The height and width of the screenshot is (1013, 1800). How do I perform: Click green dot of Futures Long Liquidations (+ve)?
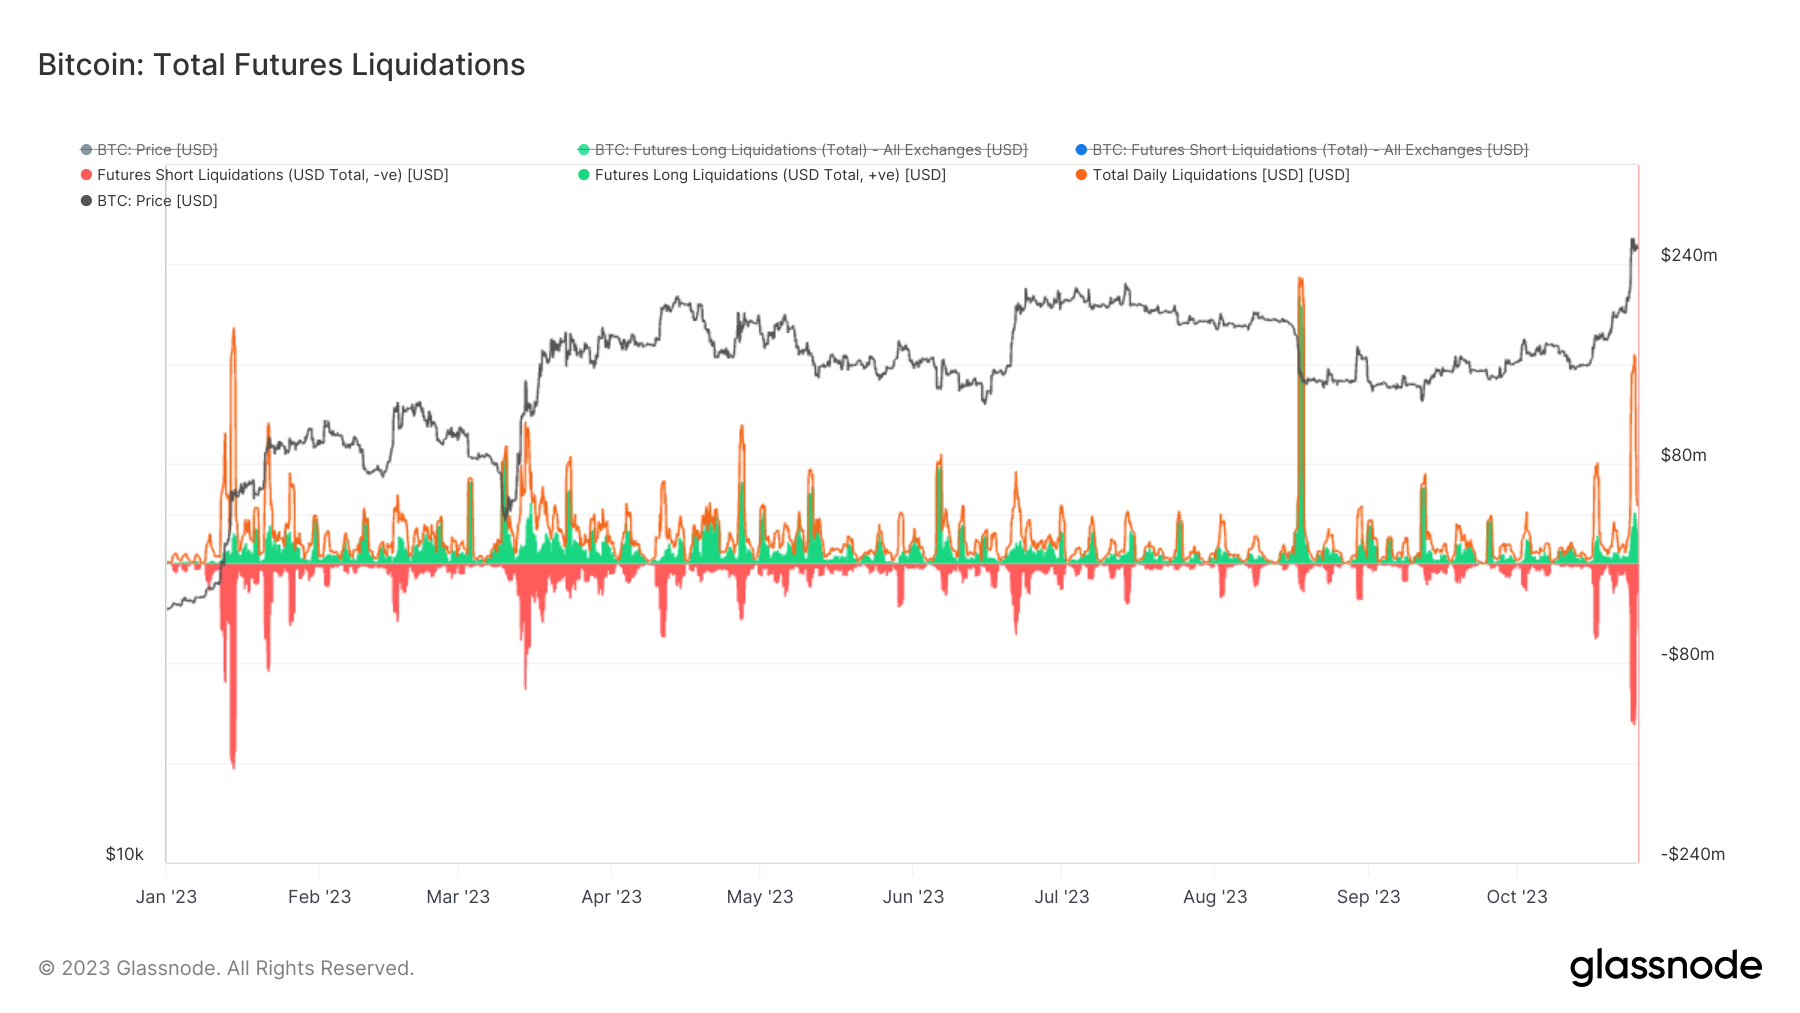click(x=584, y=175)
